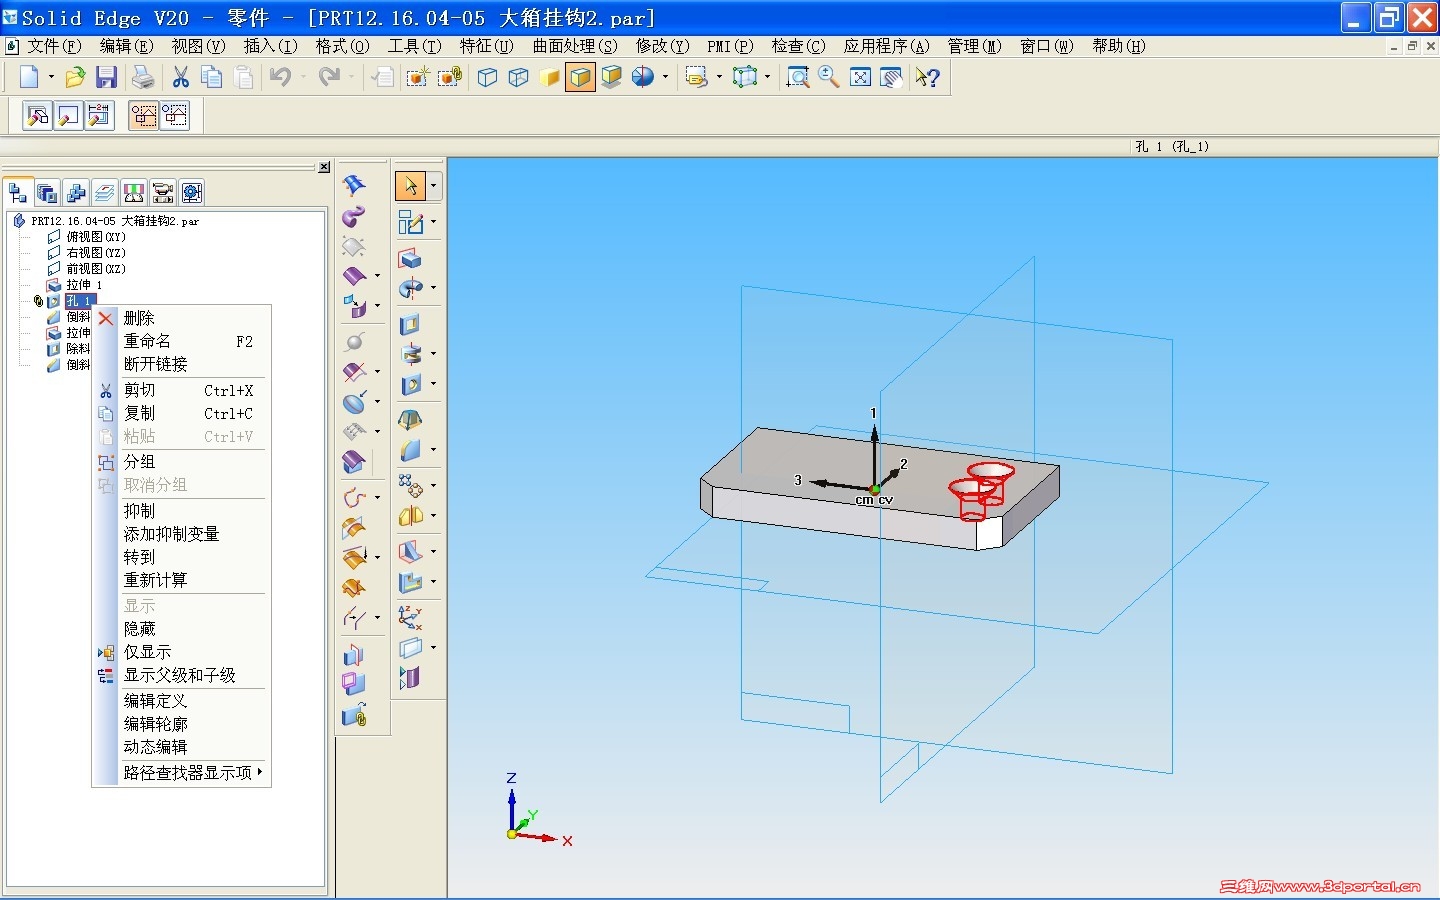
Task: Select the Select Tool arrow icon
Action: click(x=410, y=186)
